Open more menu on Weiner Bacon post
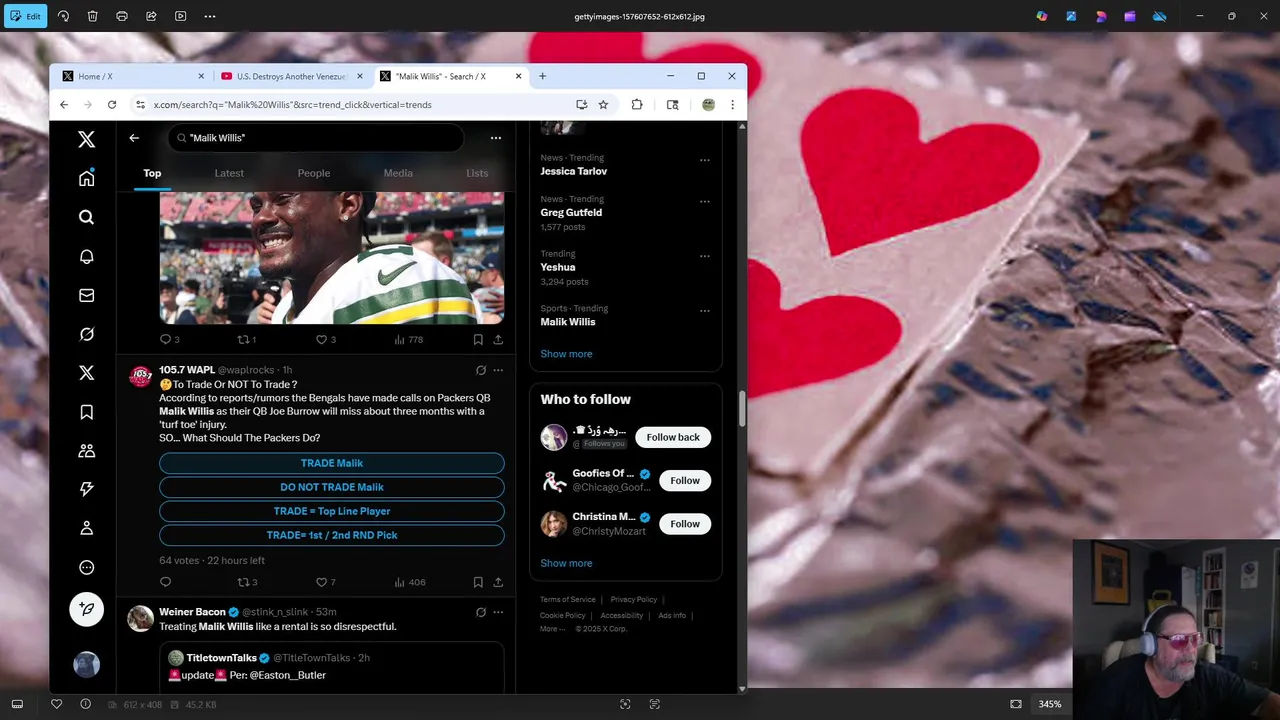 point(498,612)
